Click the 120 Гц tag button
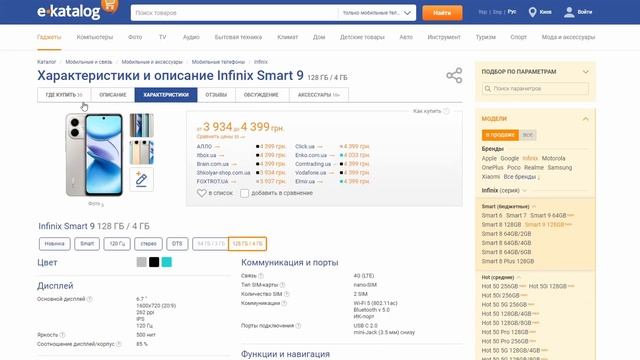 (117, 244)
